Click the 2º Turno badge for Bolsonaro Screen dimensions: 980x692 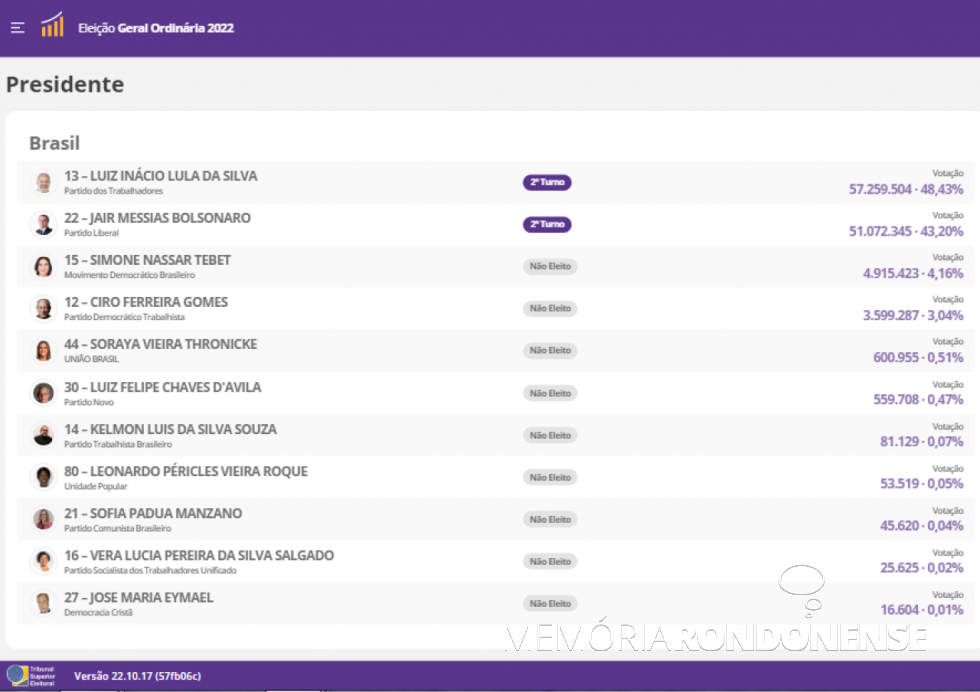(547, 225)
